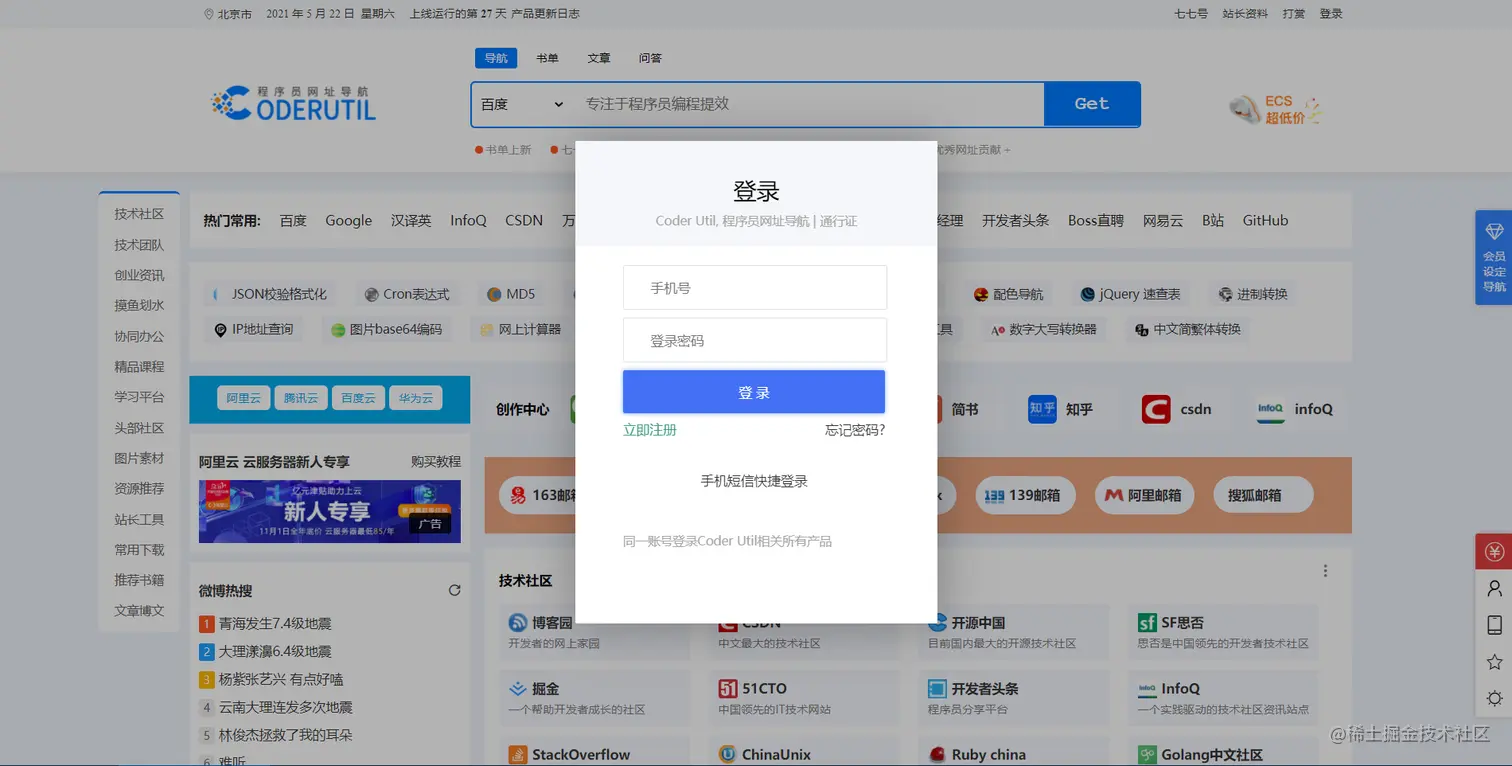The width and height of the screenshot is (1512, 766).
Task: Focus the 登录密码 input field
Action: pos(755,340)
